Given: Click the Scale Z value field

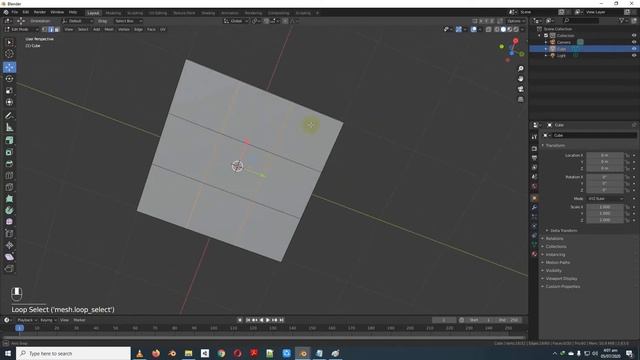Looking at the screenshot, I should pos(605,220).
